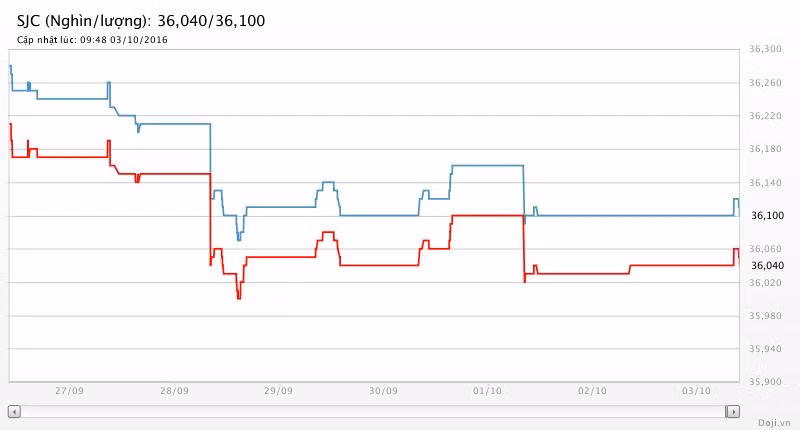Click the SJC price title heading
Image resolution: width=800 pixels, height=430 pixels.
pos(141,21)
